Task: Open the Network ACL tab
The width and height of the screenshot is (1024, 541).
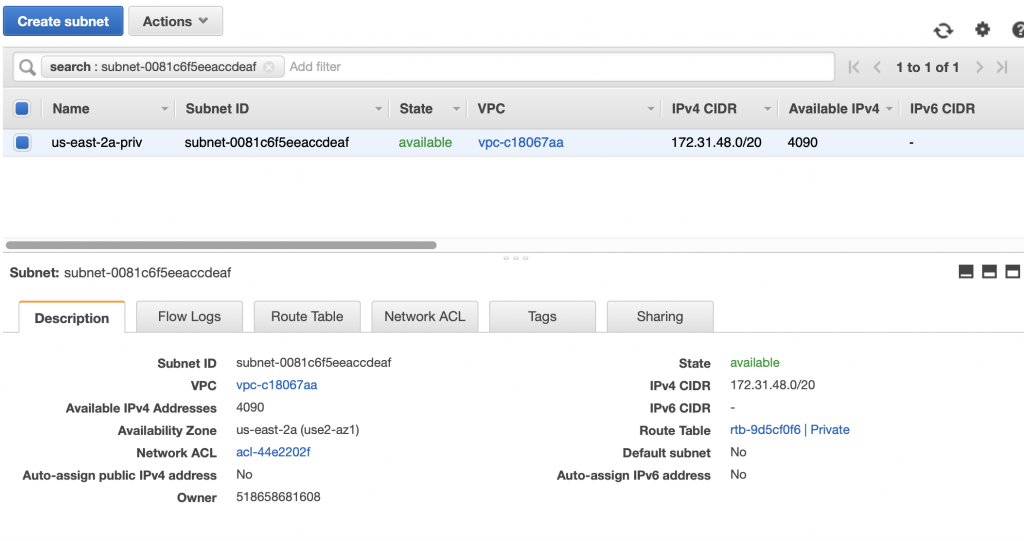Action: [424, 317]
